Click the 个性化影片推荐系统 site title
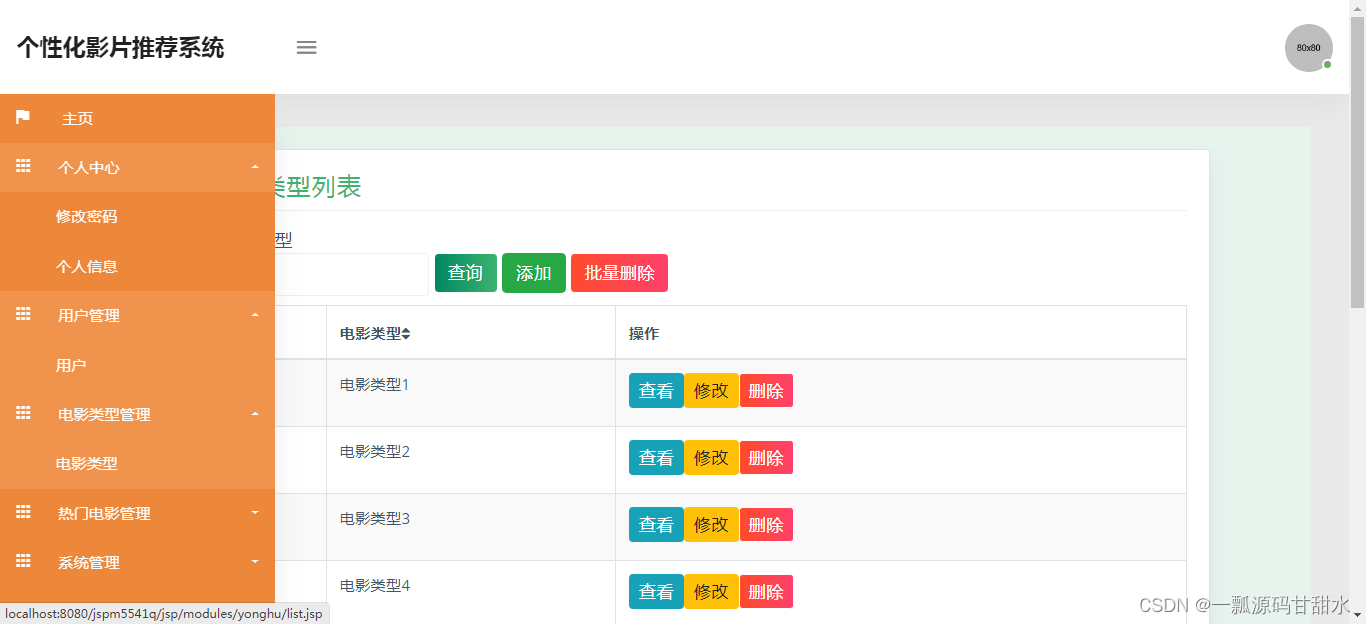1366x624 pixels. (120, 47)
